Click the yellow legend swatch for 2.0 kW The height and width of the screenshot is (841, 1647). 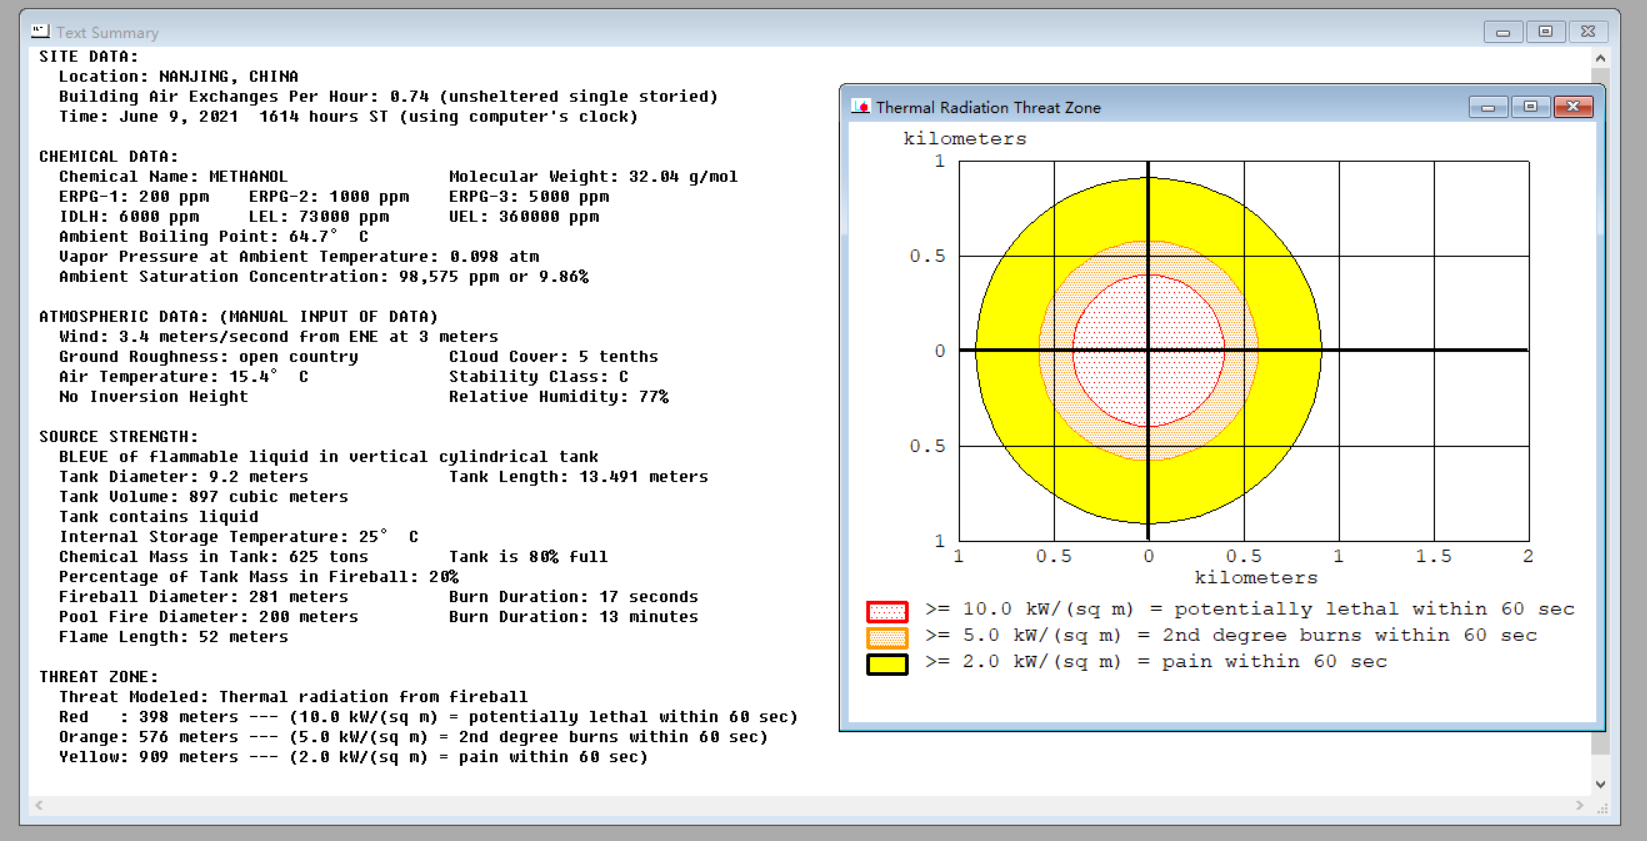point(887,664)
